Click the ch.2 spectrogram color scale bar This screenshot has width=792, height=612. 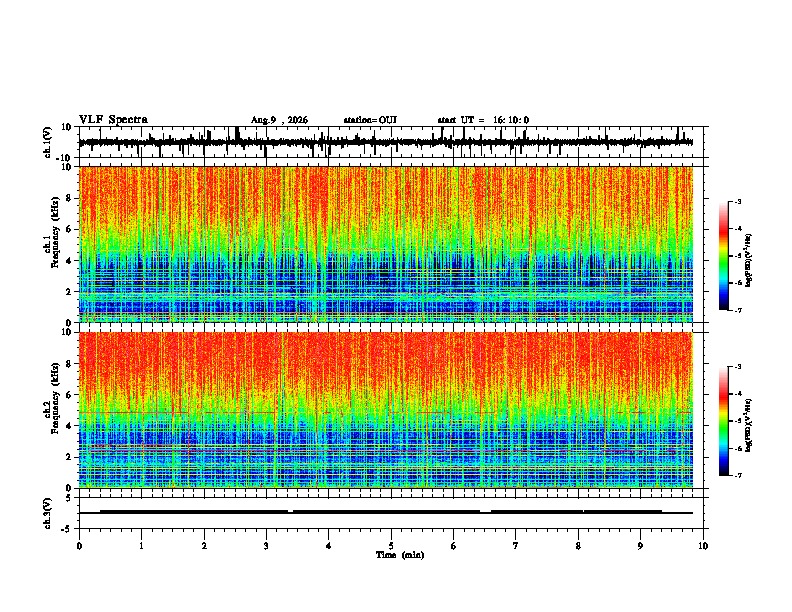coord(724,421)
